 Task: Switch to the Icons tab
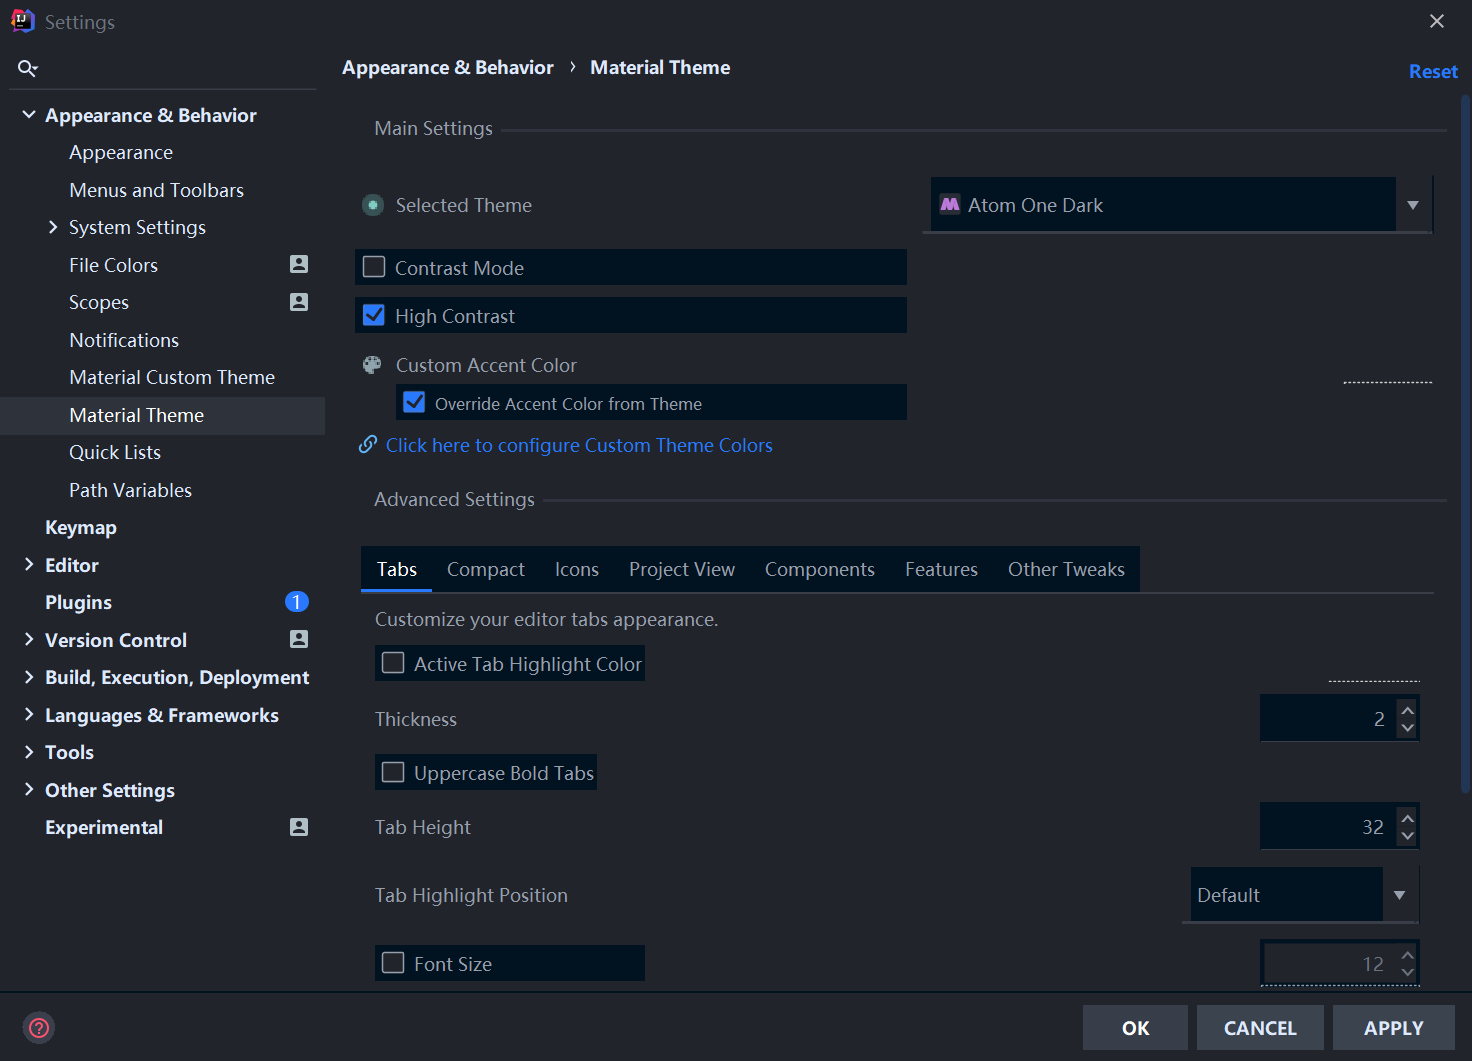click(577, 569)
